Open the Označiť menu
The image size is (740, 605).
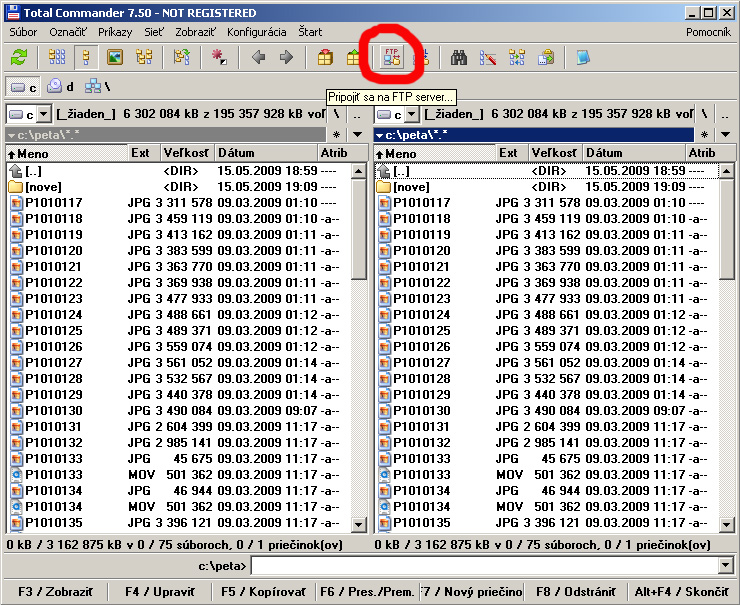click(68, 32)
